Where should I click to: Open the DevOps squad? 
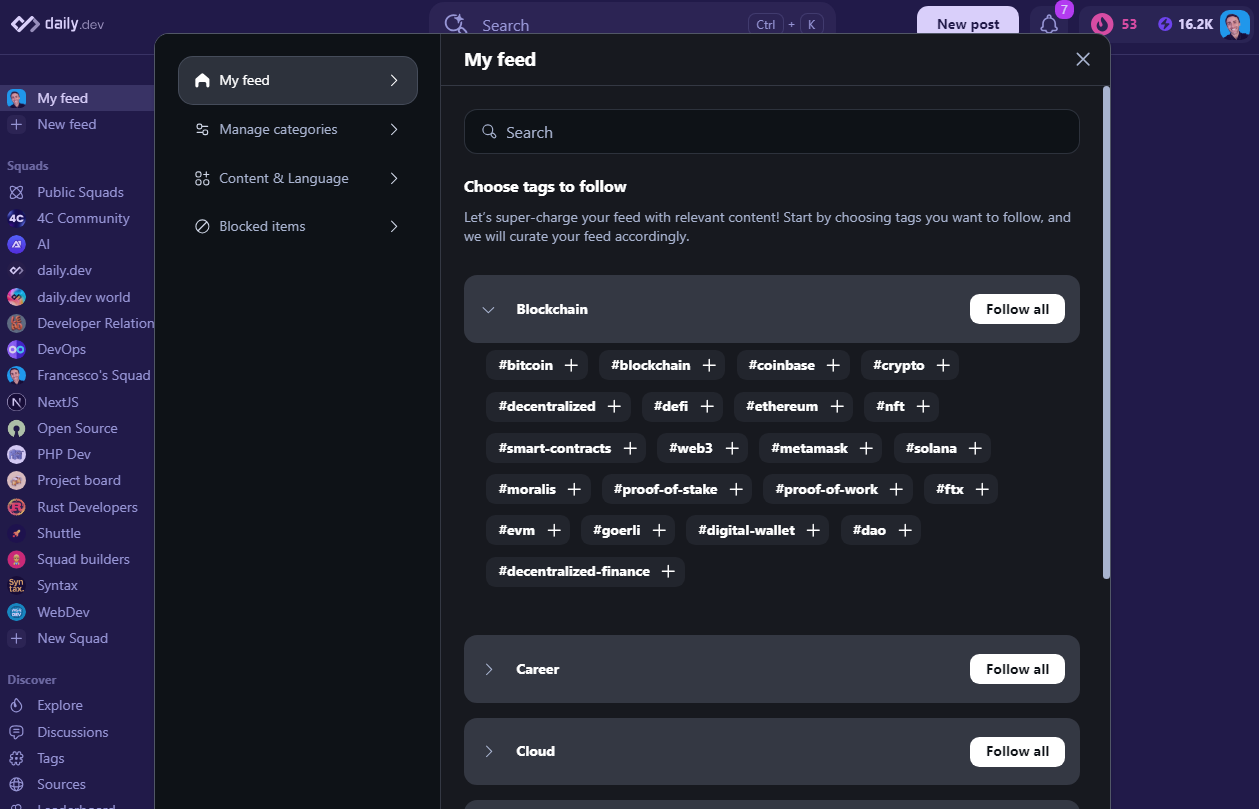pyautogui.click(x=77, y=349)
